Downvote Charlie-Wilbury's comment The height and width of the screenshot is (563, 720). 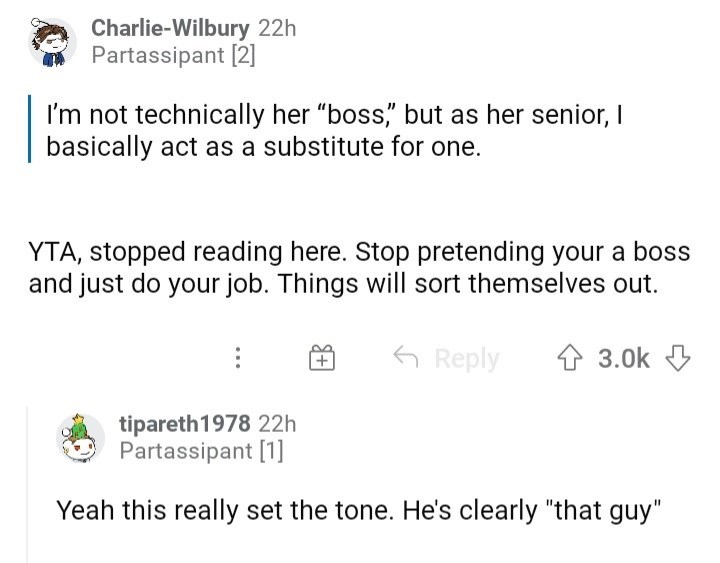point(677,358)
